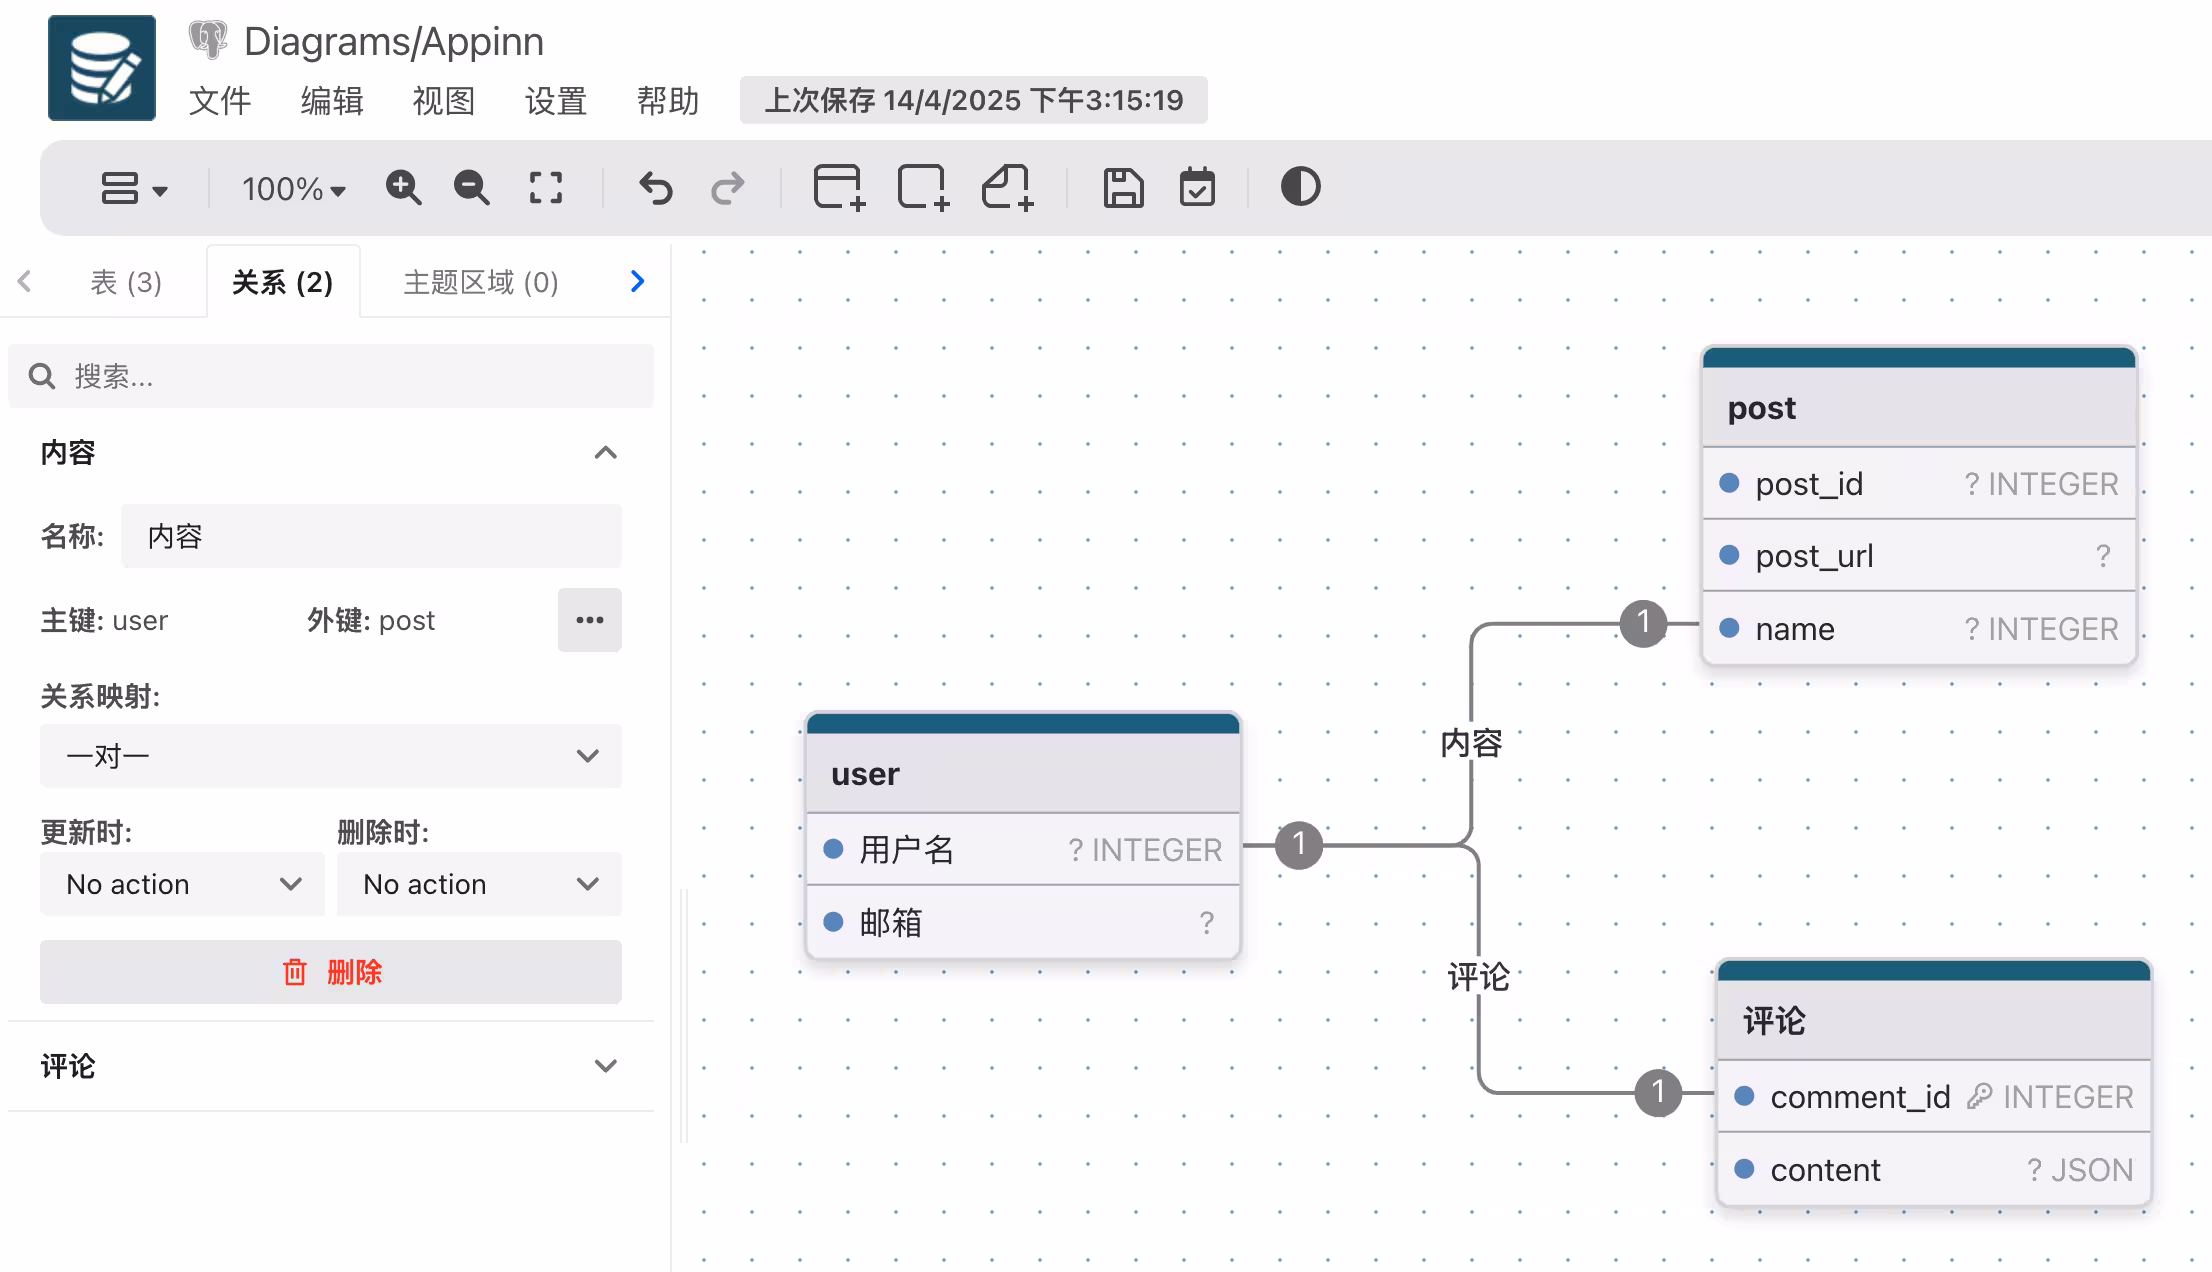Click the add table icon
Viewport: 2212px width, 1272px height.
tap(839, 187)
